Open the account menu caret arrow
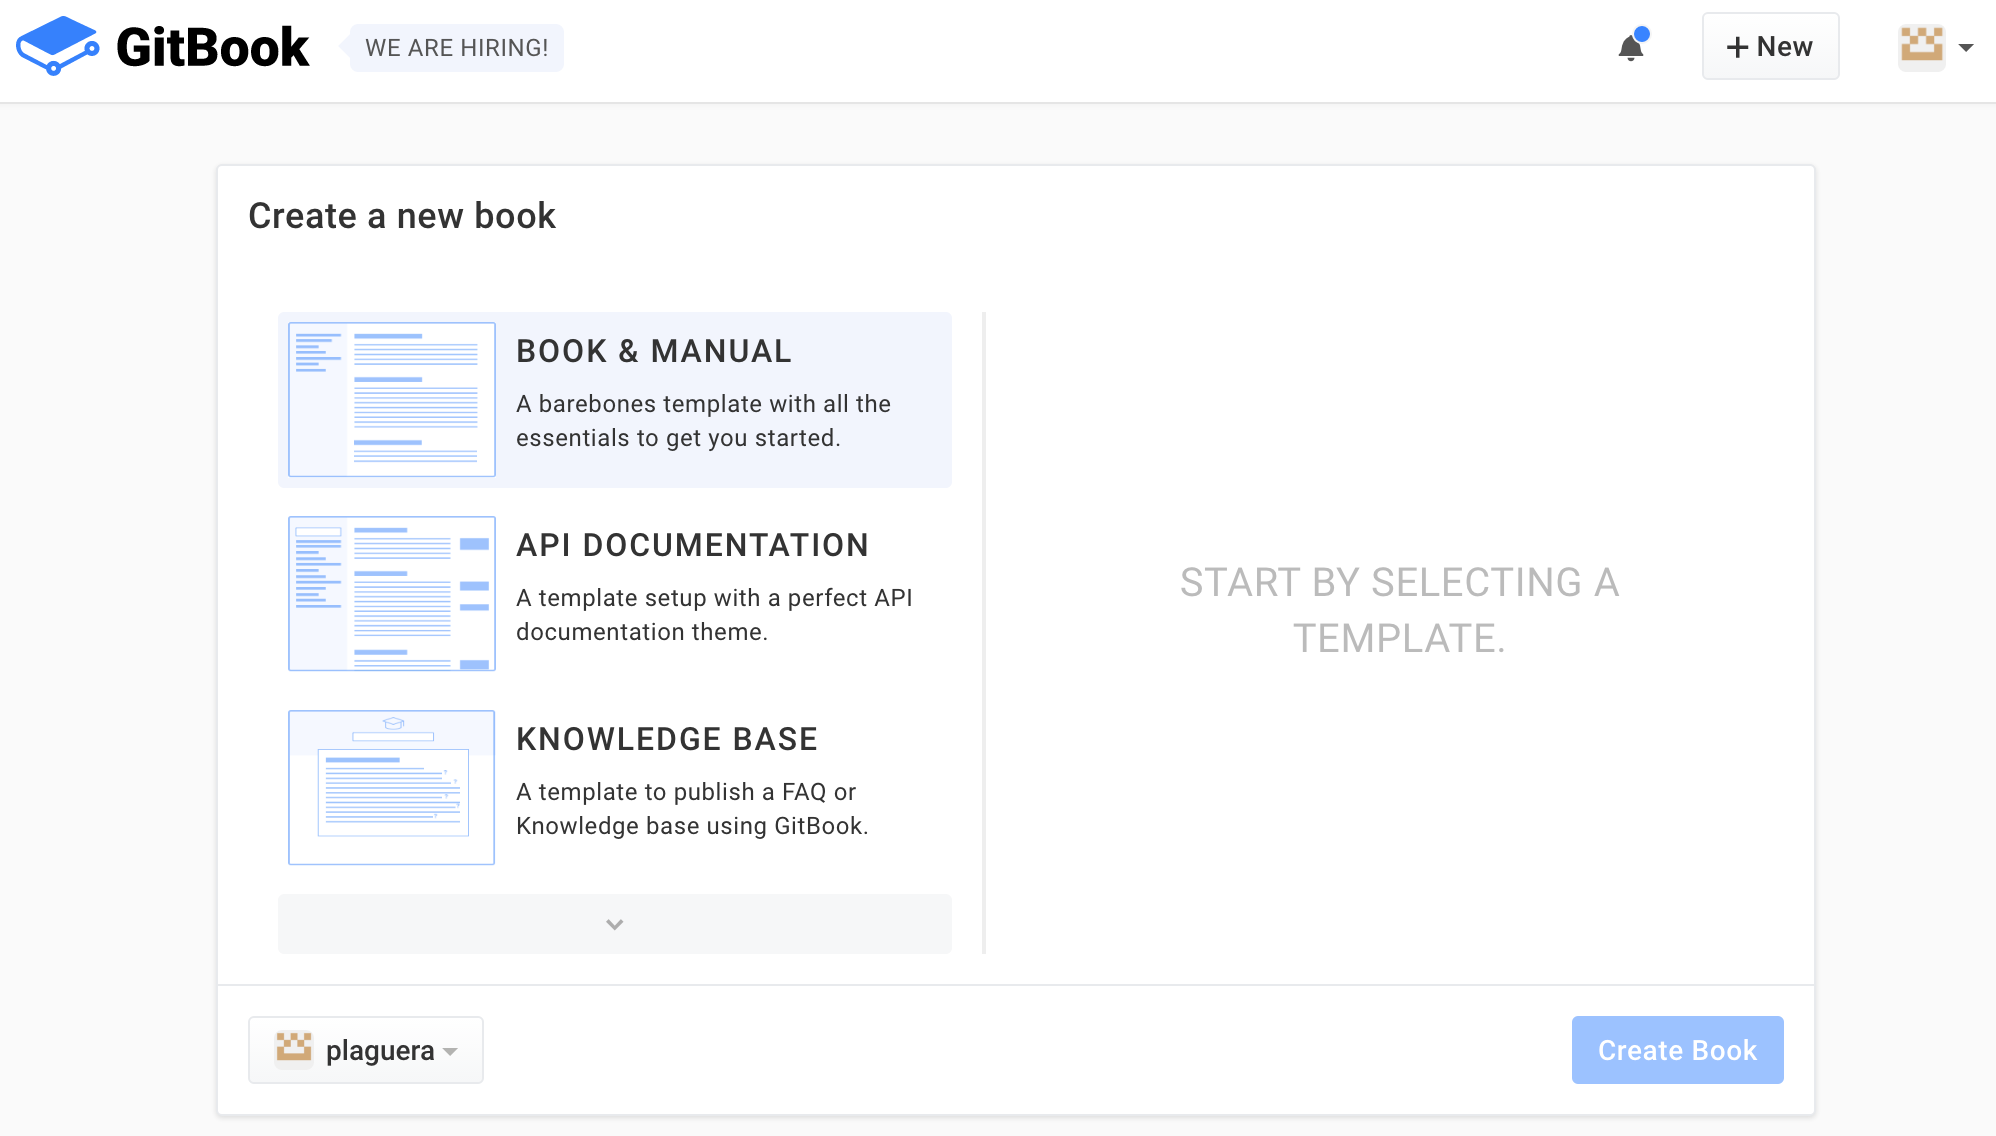The width and height of the screenshot is (1996, 1136). click(1966, 47)
